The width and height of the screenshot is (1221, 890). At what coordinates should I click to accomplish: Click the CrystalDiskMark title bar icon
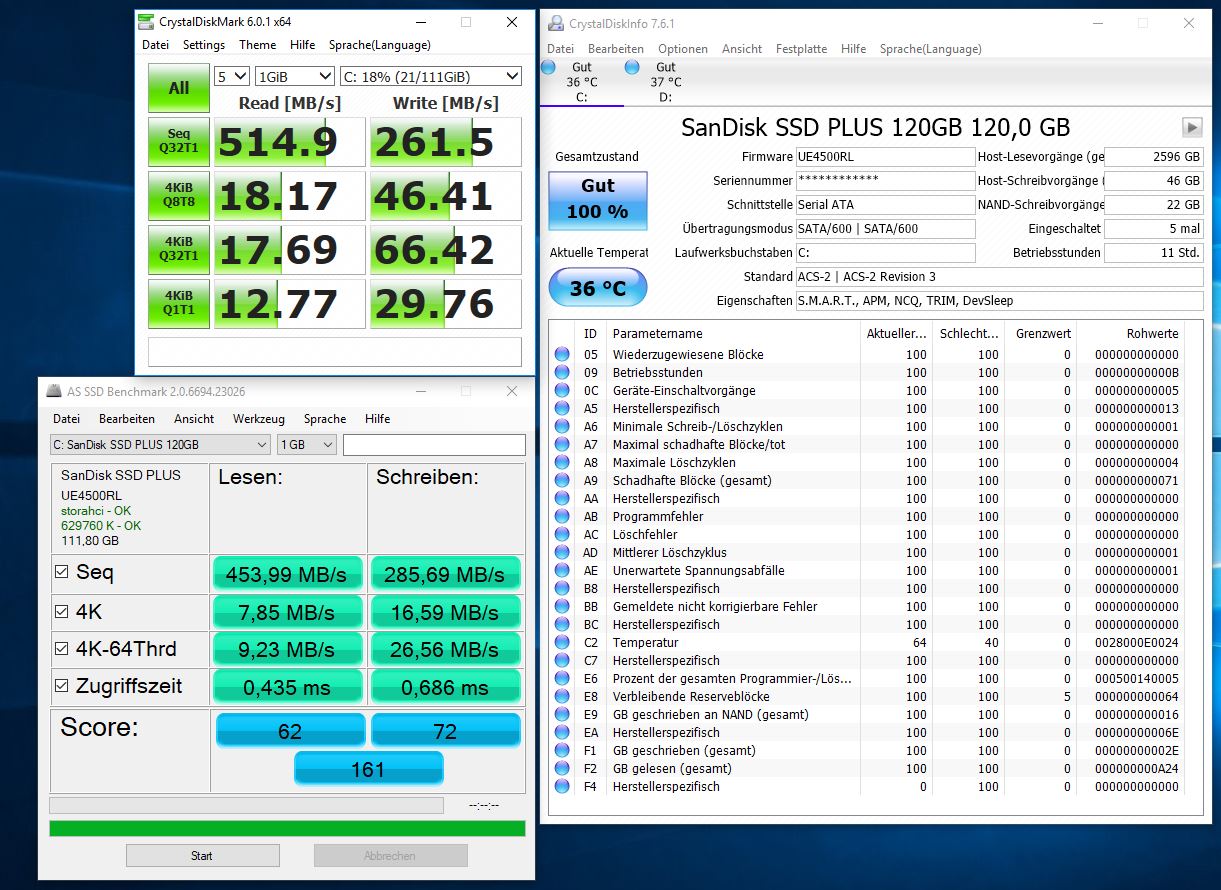[x=147, y=21]
